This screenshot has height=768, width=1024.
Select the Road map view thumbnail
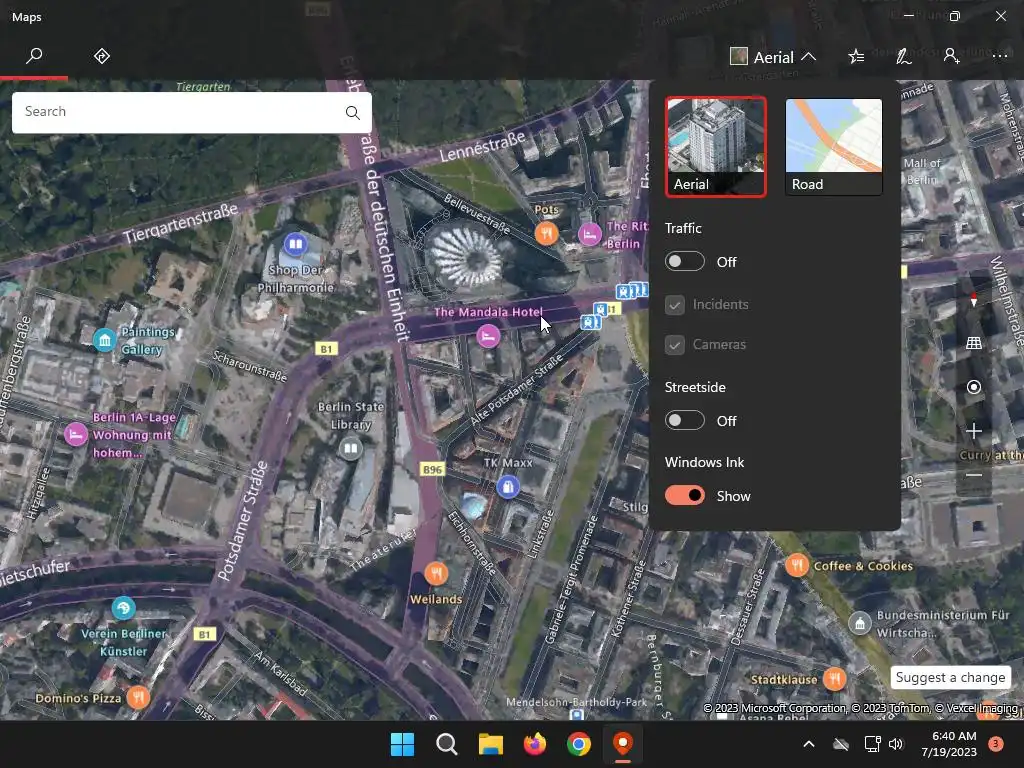[x=833, y=146]
